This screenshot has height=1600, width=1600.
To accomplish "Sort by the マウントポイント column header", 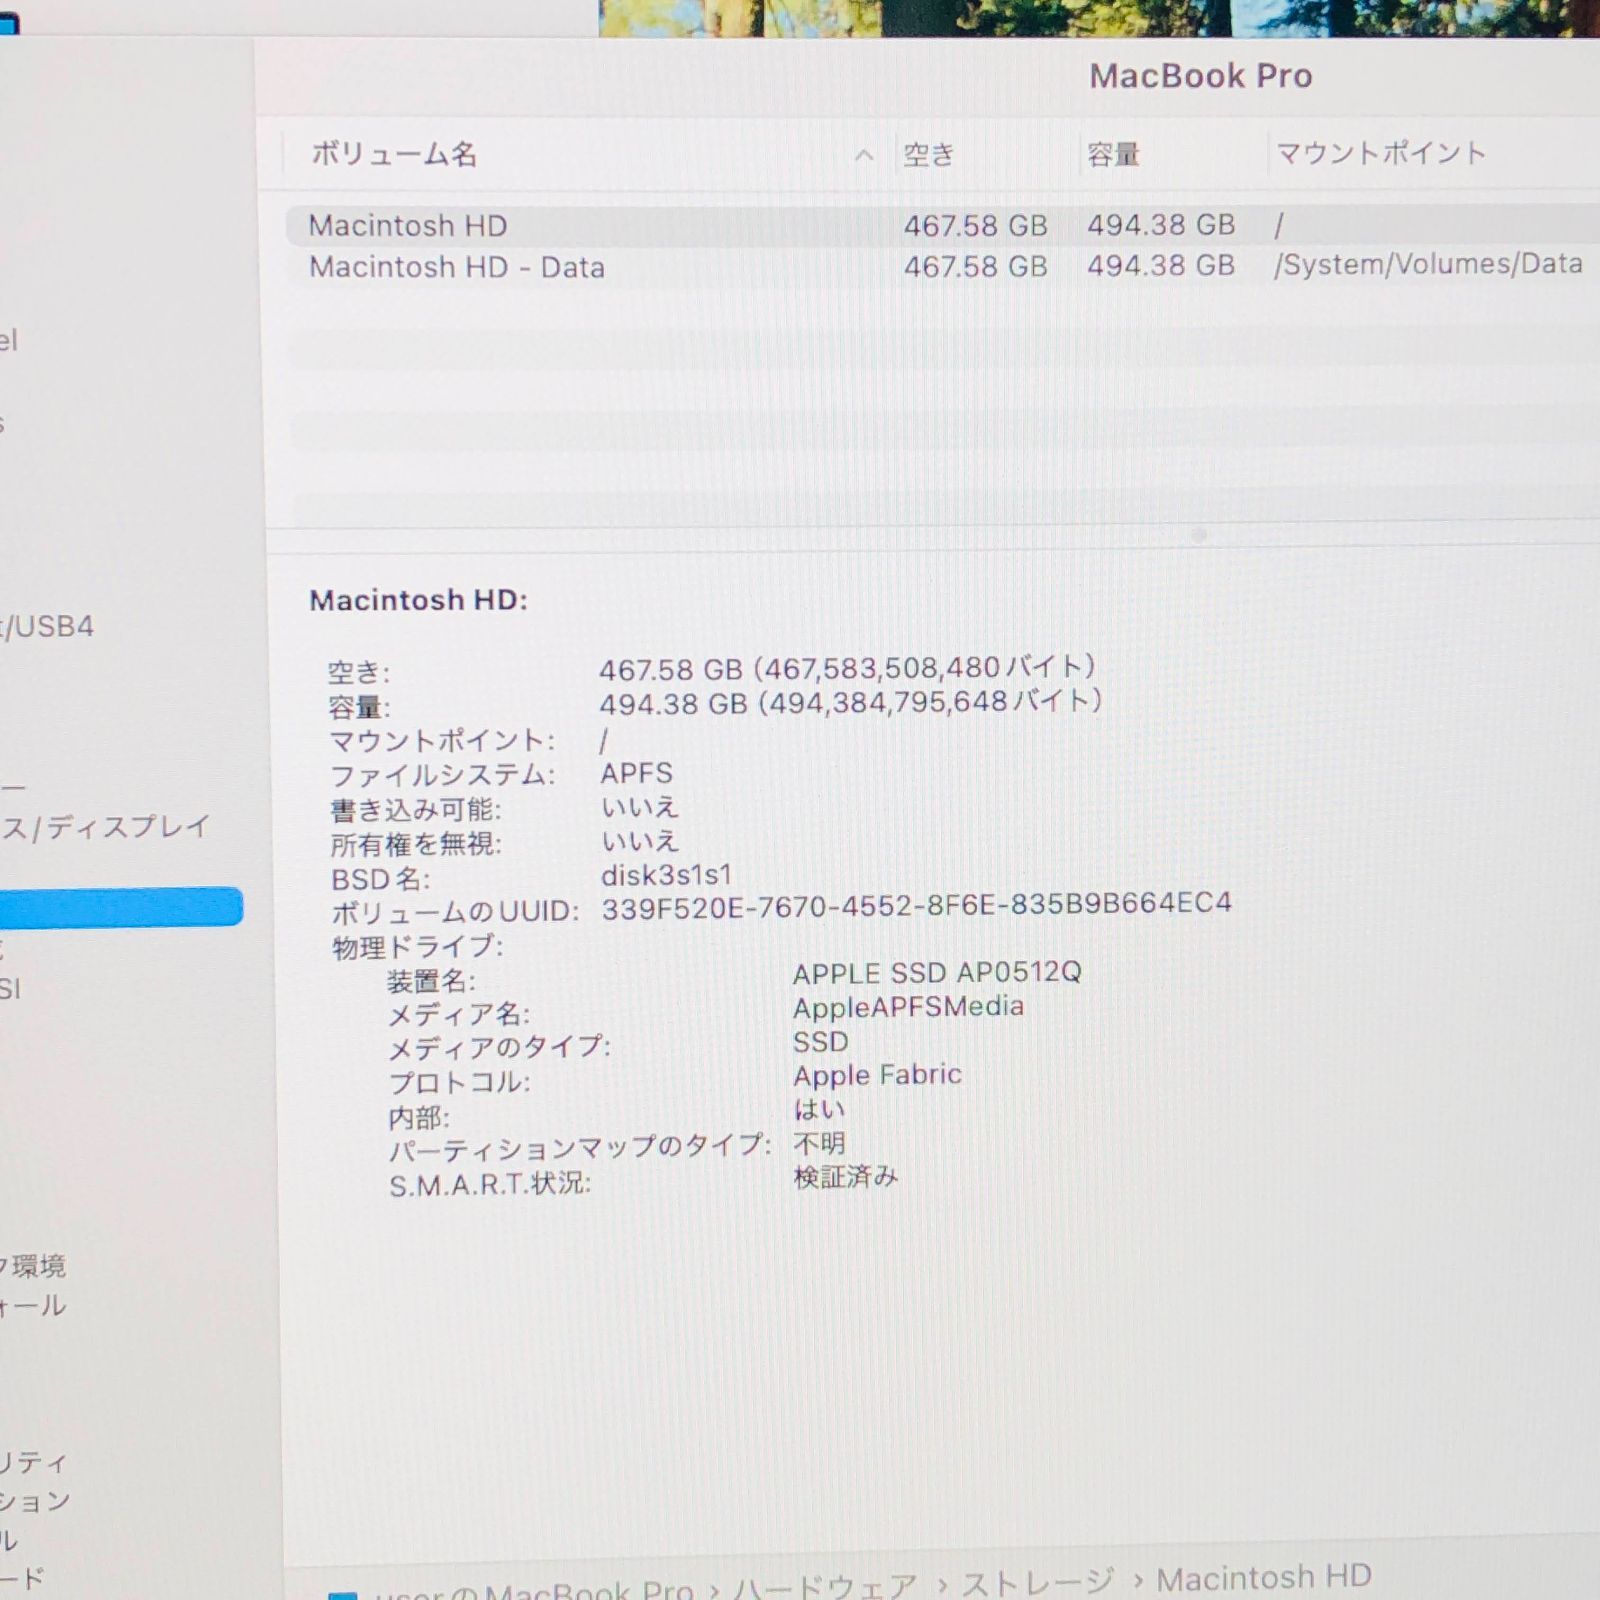I will (x=1381, y=153).
